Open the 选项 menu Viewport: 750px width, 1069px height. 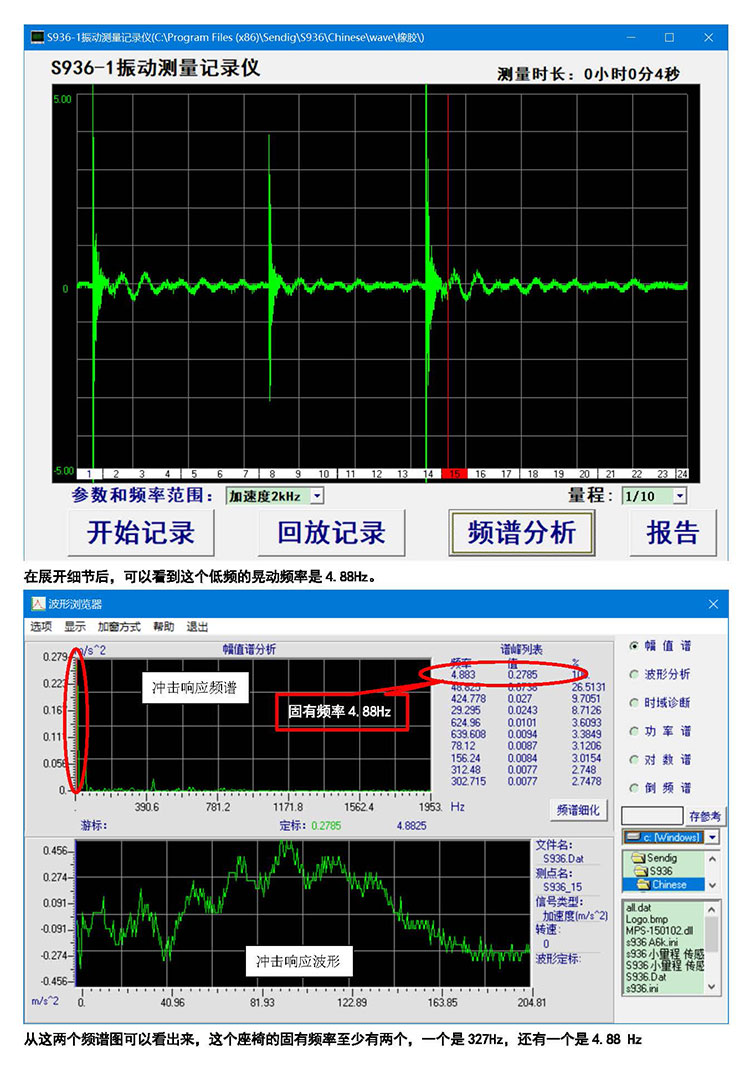pyautogui.click(x=41, y=627)
